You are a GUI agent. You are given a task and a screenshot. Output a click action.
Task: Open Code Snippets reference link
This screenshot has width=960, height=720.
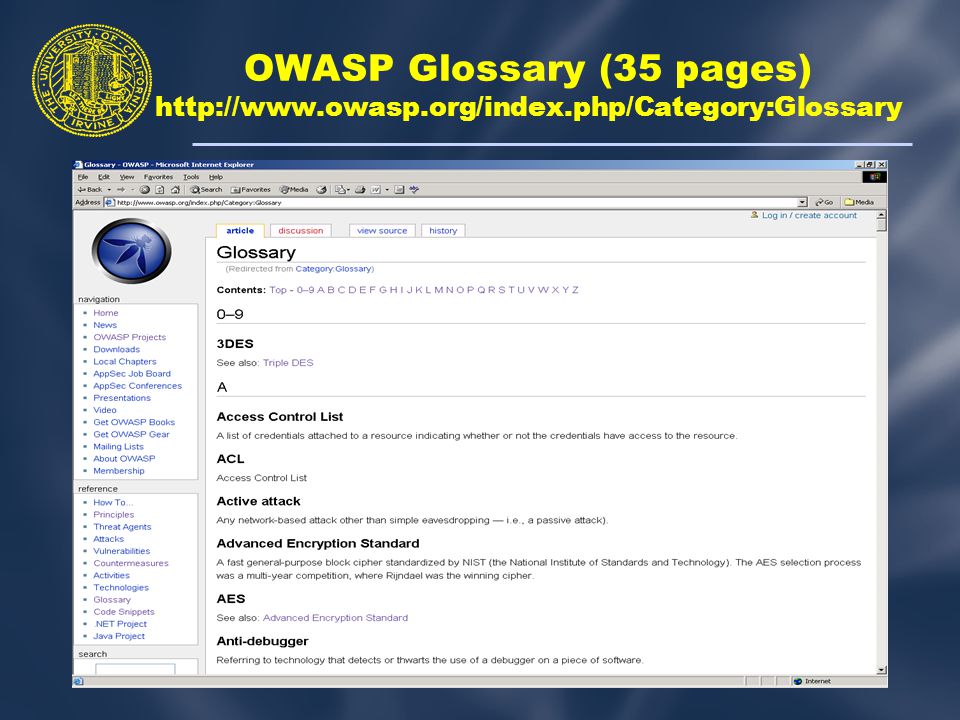[124, 612]
